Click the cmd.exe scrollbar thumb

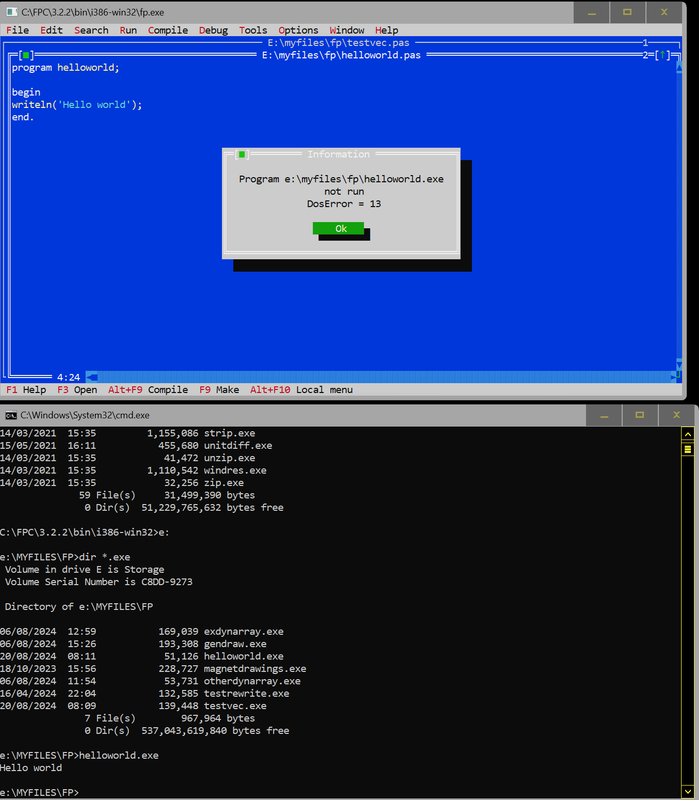click(688, 449)
